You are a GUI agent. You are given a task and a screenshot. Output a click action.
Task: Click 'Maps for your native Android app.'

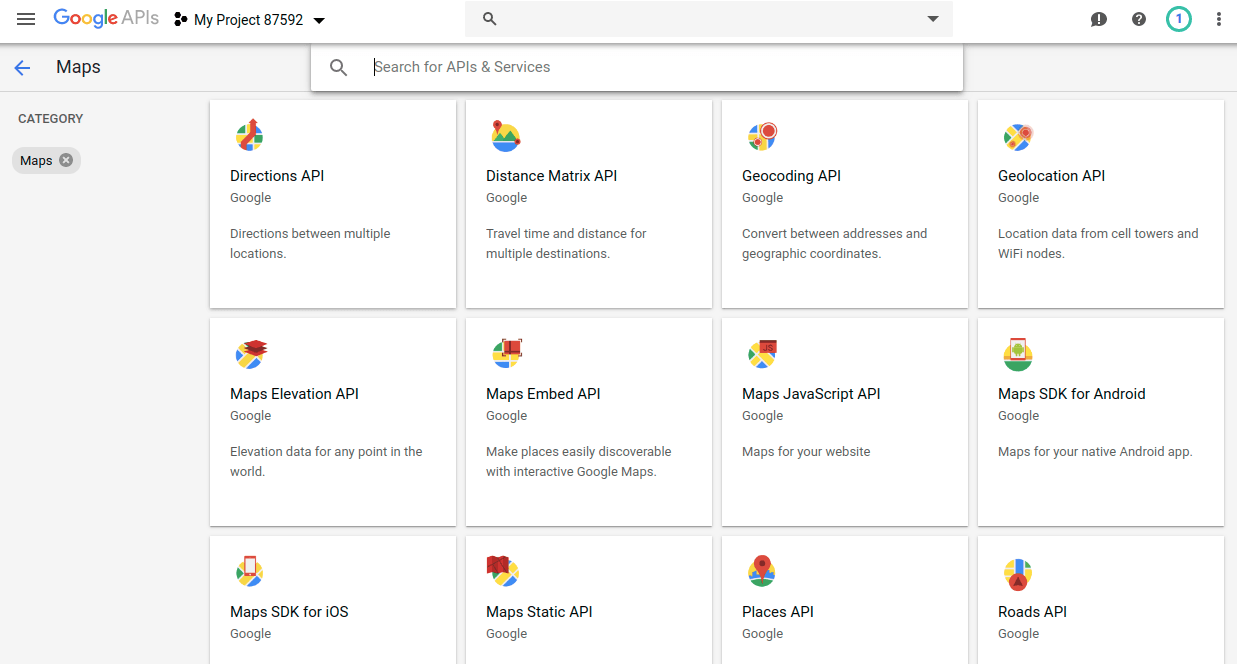coord(1095,452)
